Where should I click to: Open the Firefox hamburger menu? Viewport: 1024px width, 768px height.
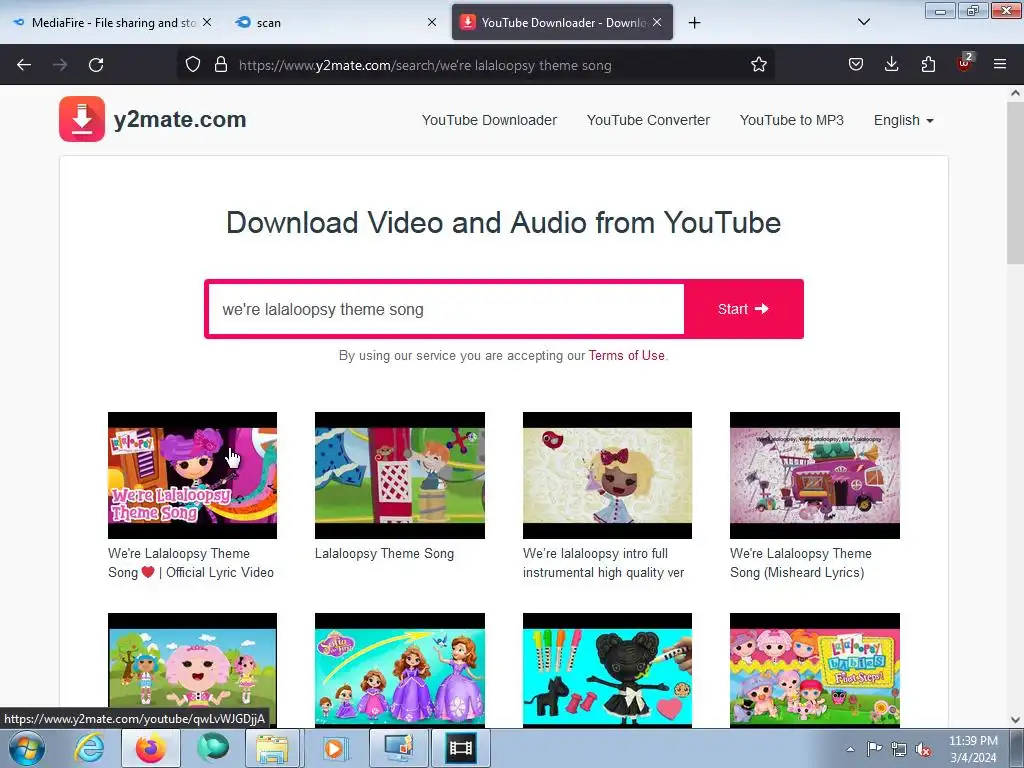tap(1000, 65)
